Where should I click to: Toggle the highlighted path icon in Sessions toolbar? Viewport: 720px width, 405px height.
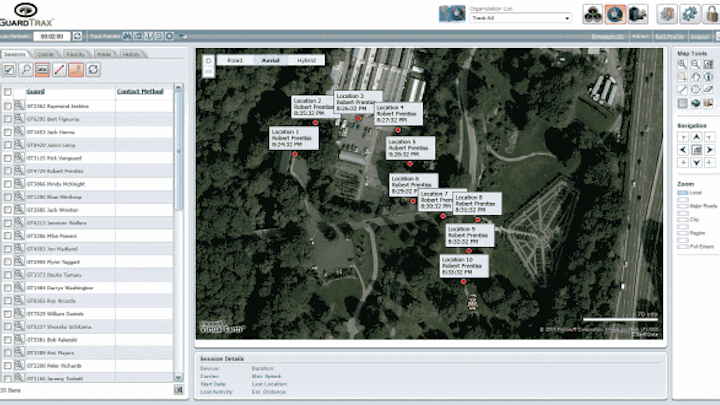76,70
